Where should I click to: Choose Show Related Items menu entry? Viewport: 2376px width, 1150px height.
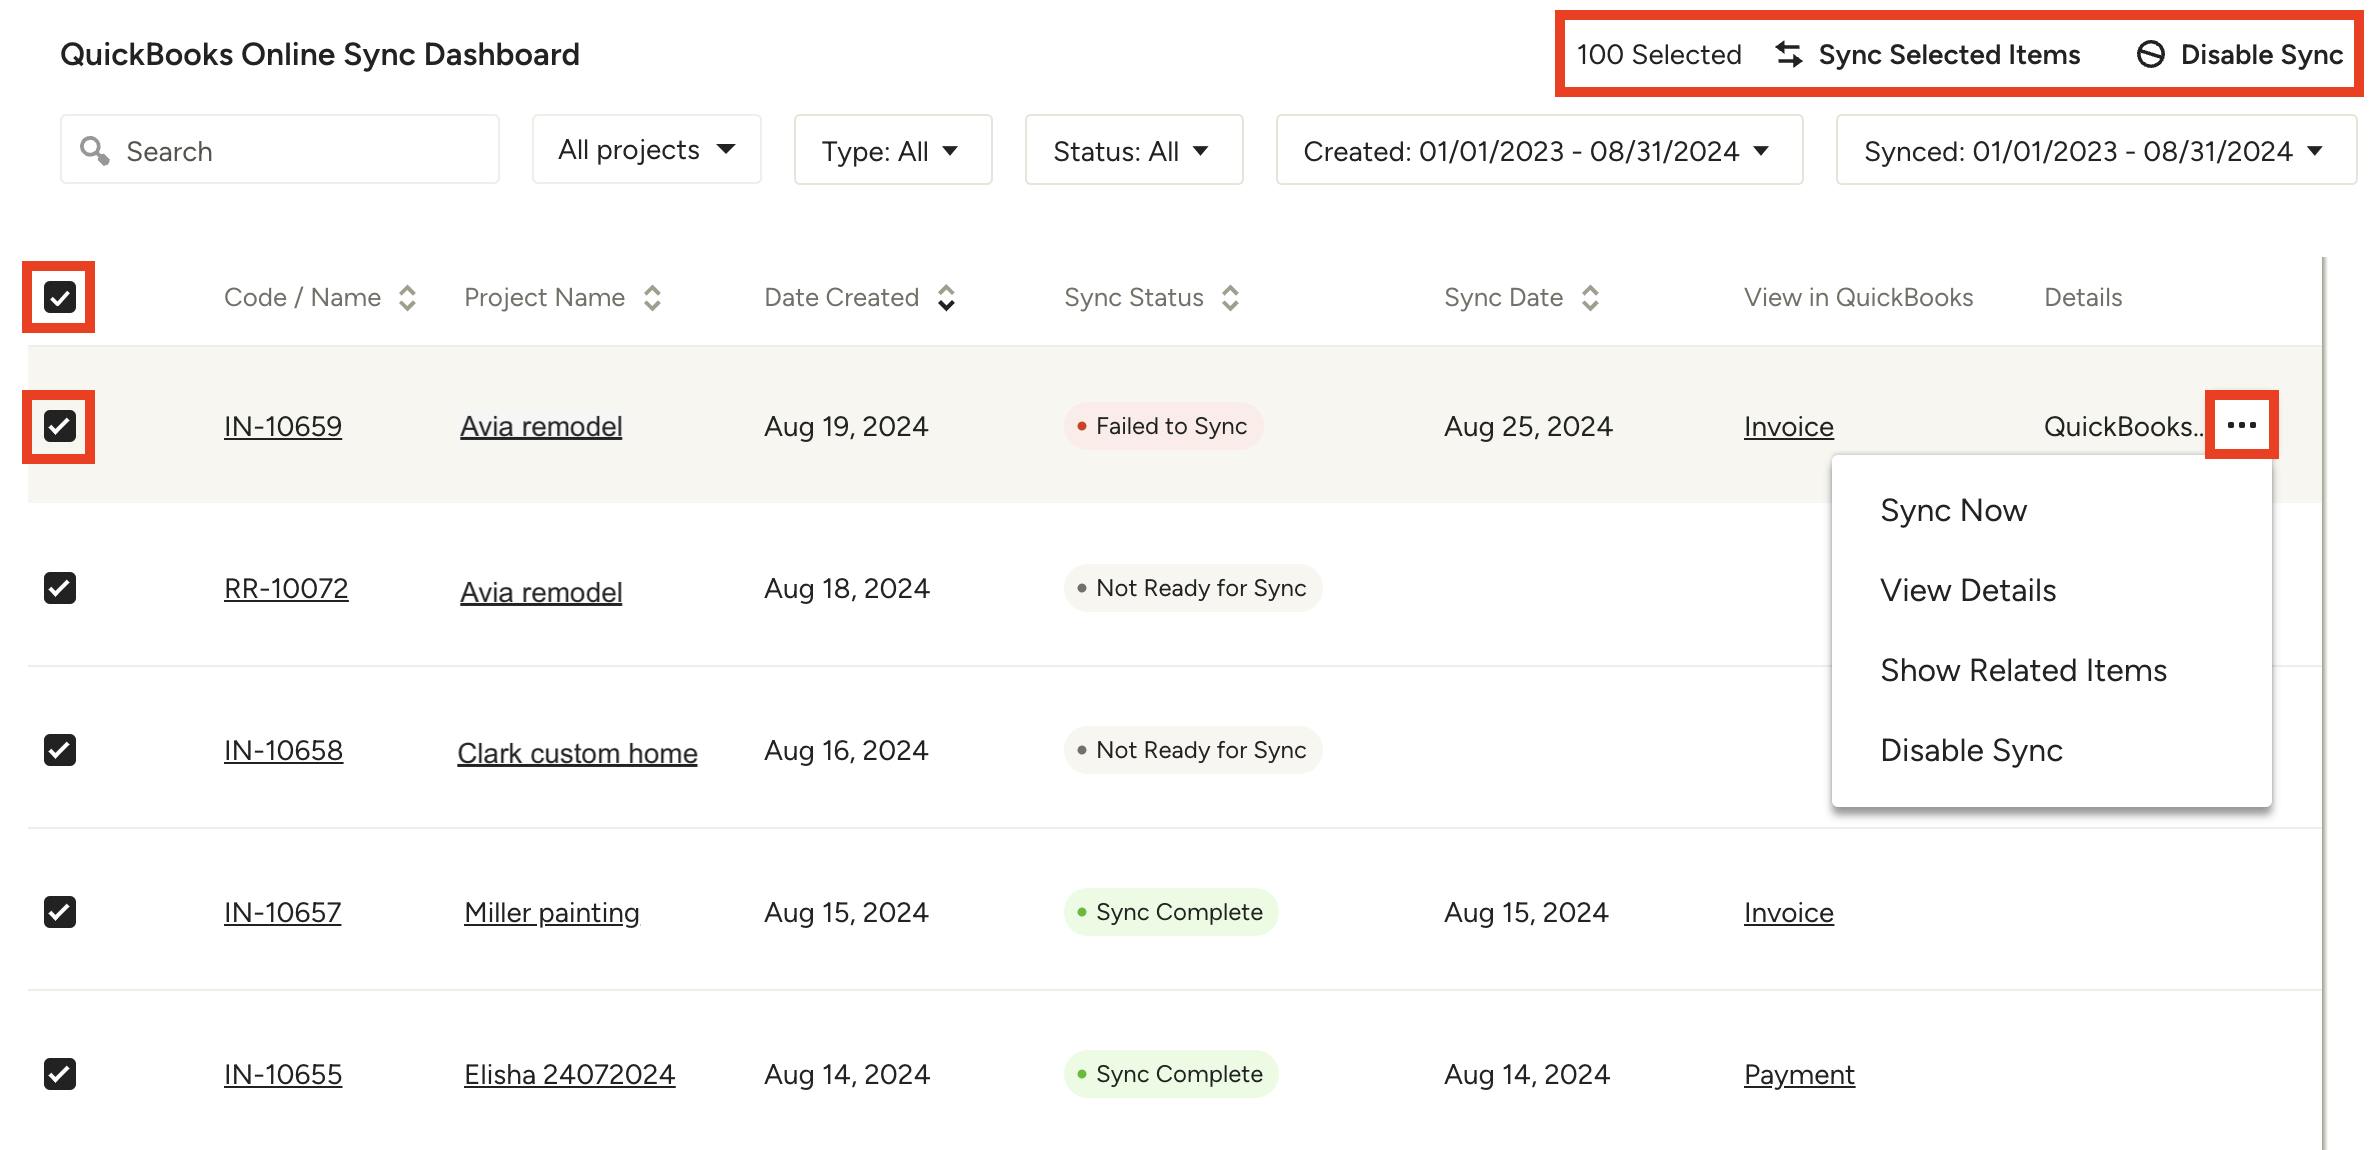tap(2024, 670)
